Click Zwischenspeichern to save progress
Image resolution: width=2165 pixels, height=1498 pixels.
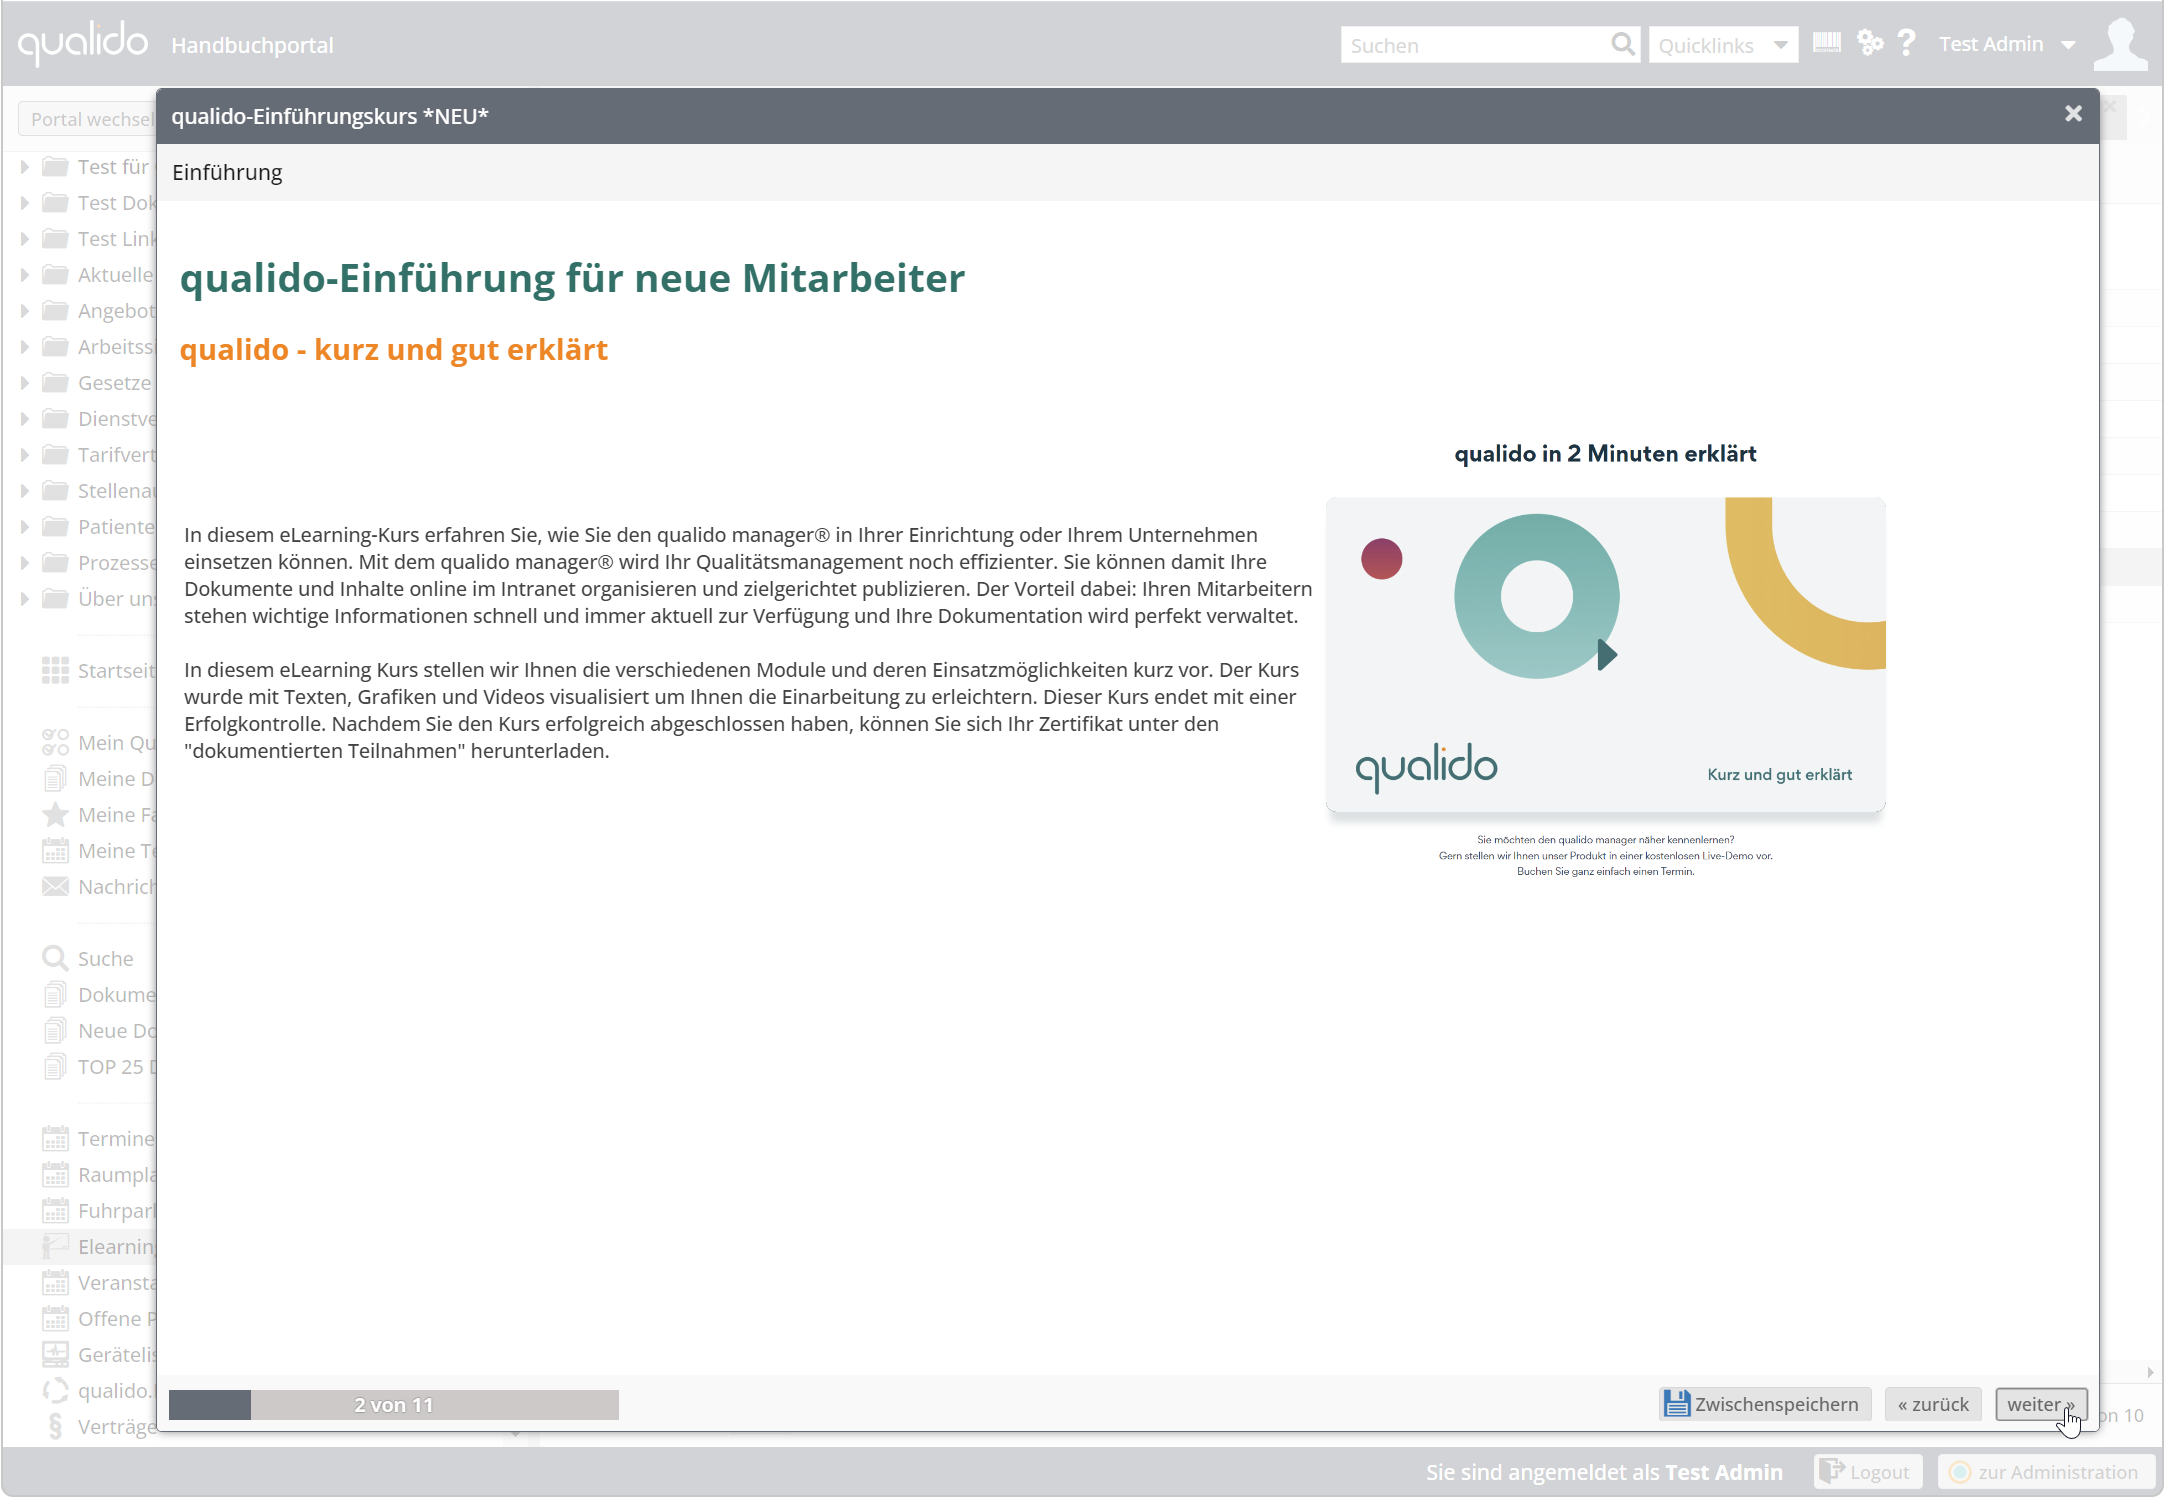pyautogui.click(x=1765, y=1404)
